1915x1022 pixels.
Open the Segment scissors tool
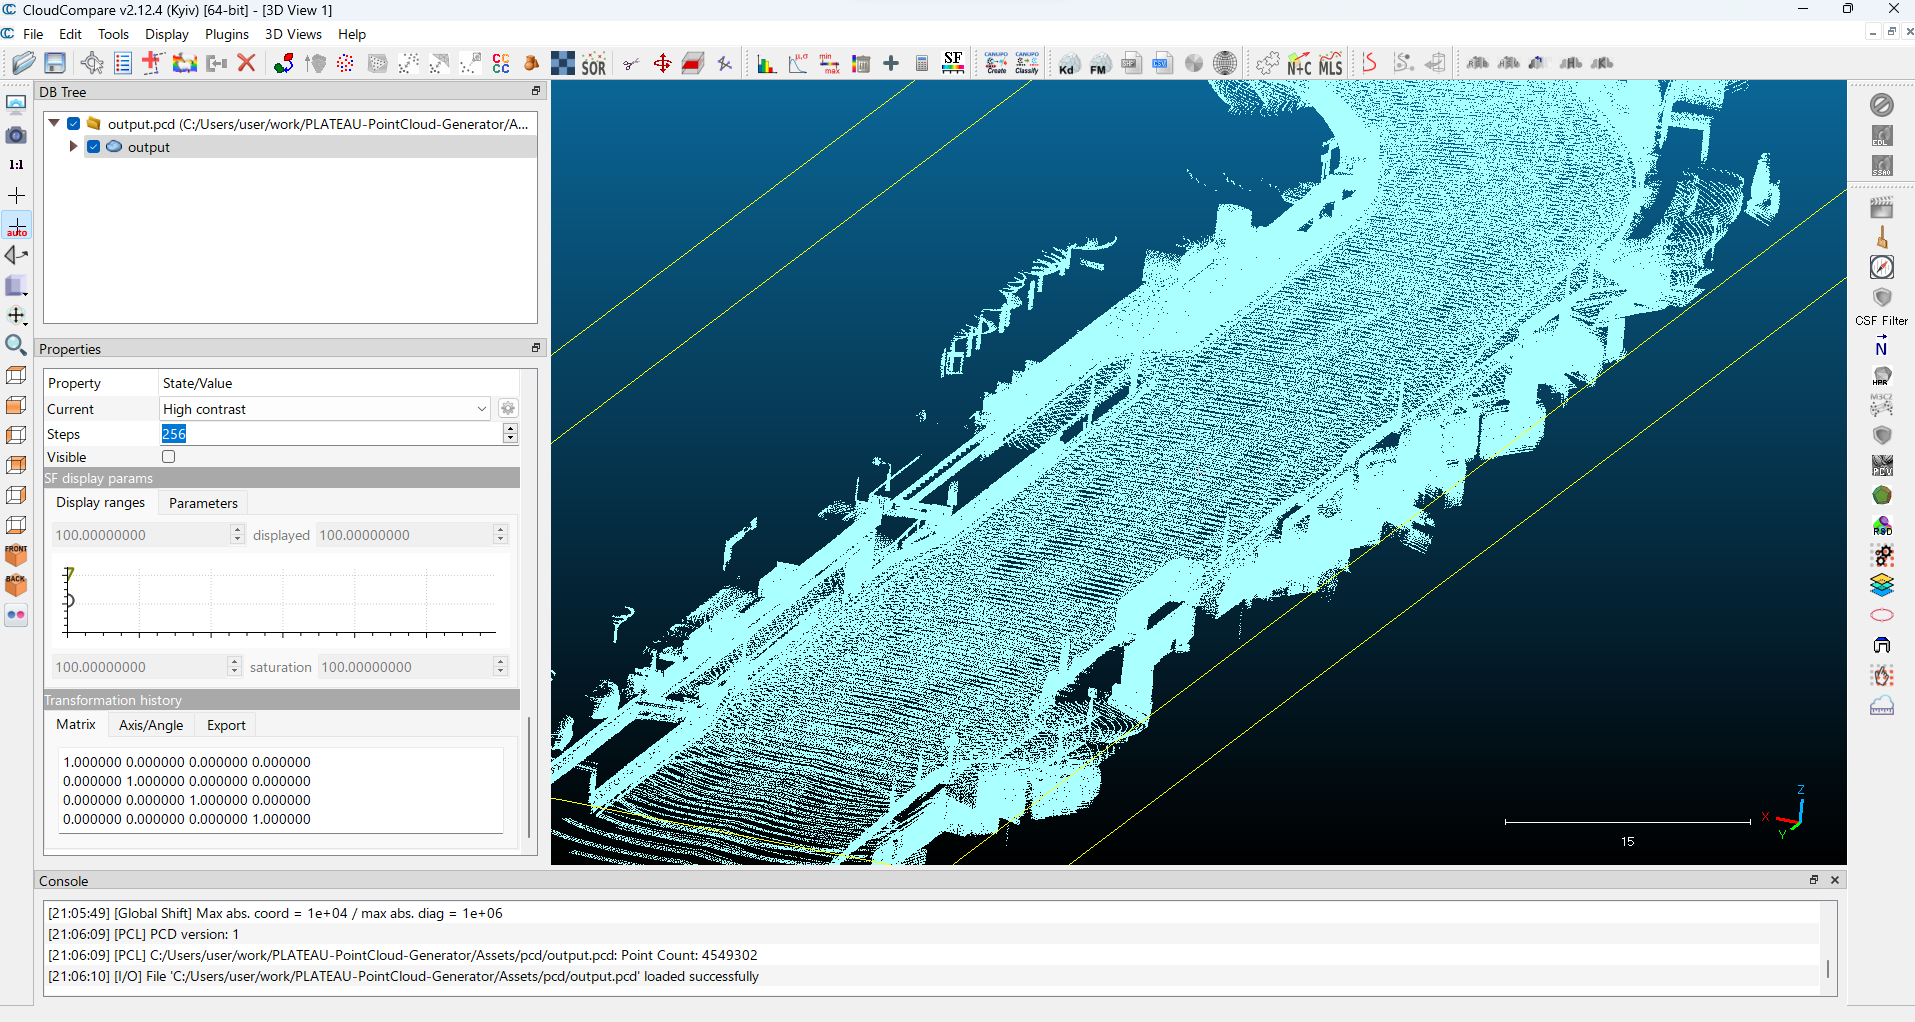coord(631,64)
